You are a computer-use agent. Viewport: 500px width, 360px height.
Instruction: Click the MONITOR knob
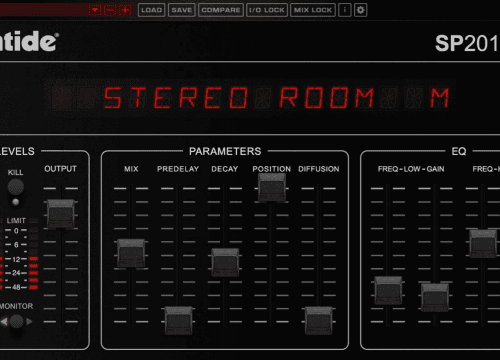pyautogui.click(x=17, y=322)
